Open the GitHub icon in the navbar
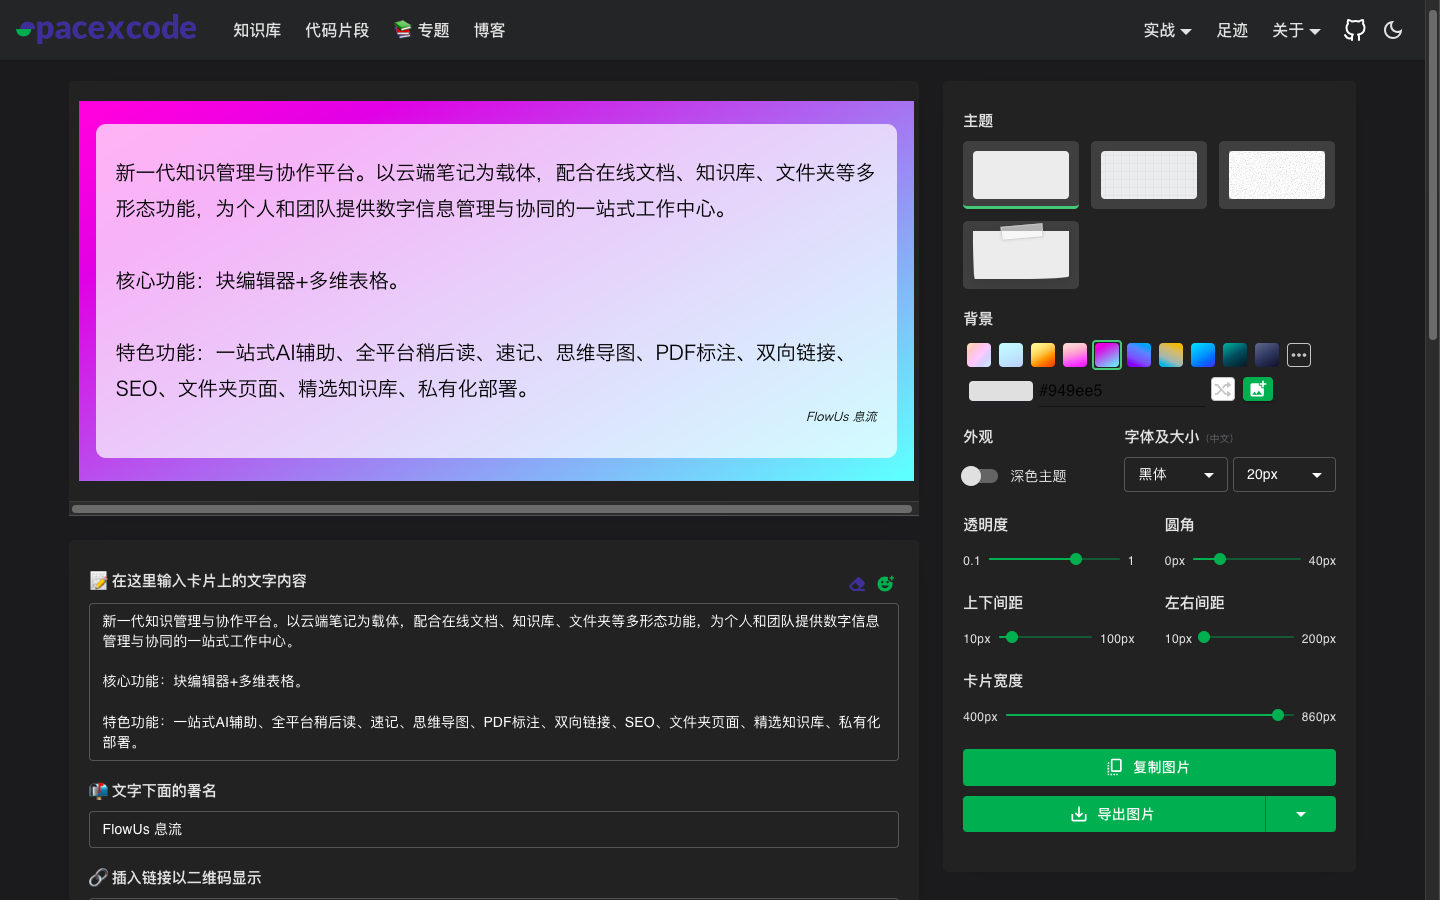 click(x=1354, y=30)
